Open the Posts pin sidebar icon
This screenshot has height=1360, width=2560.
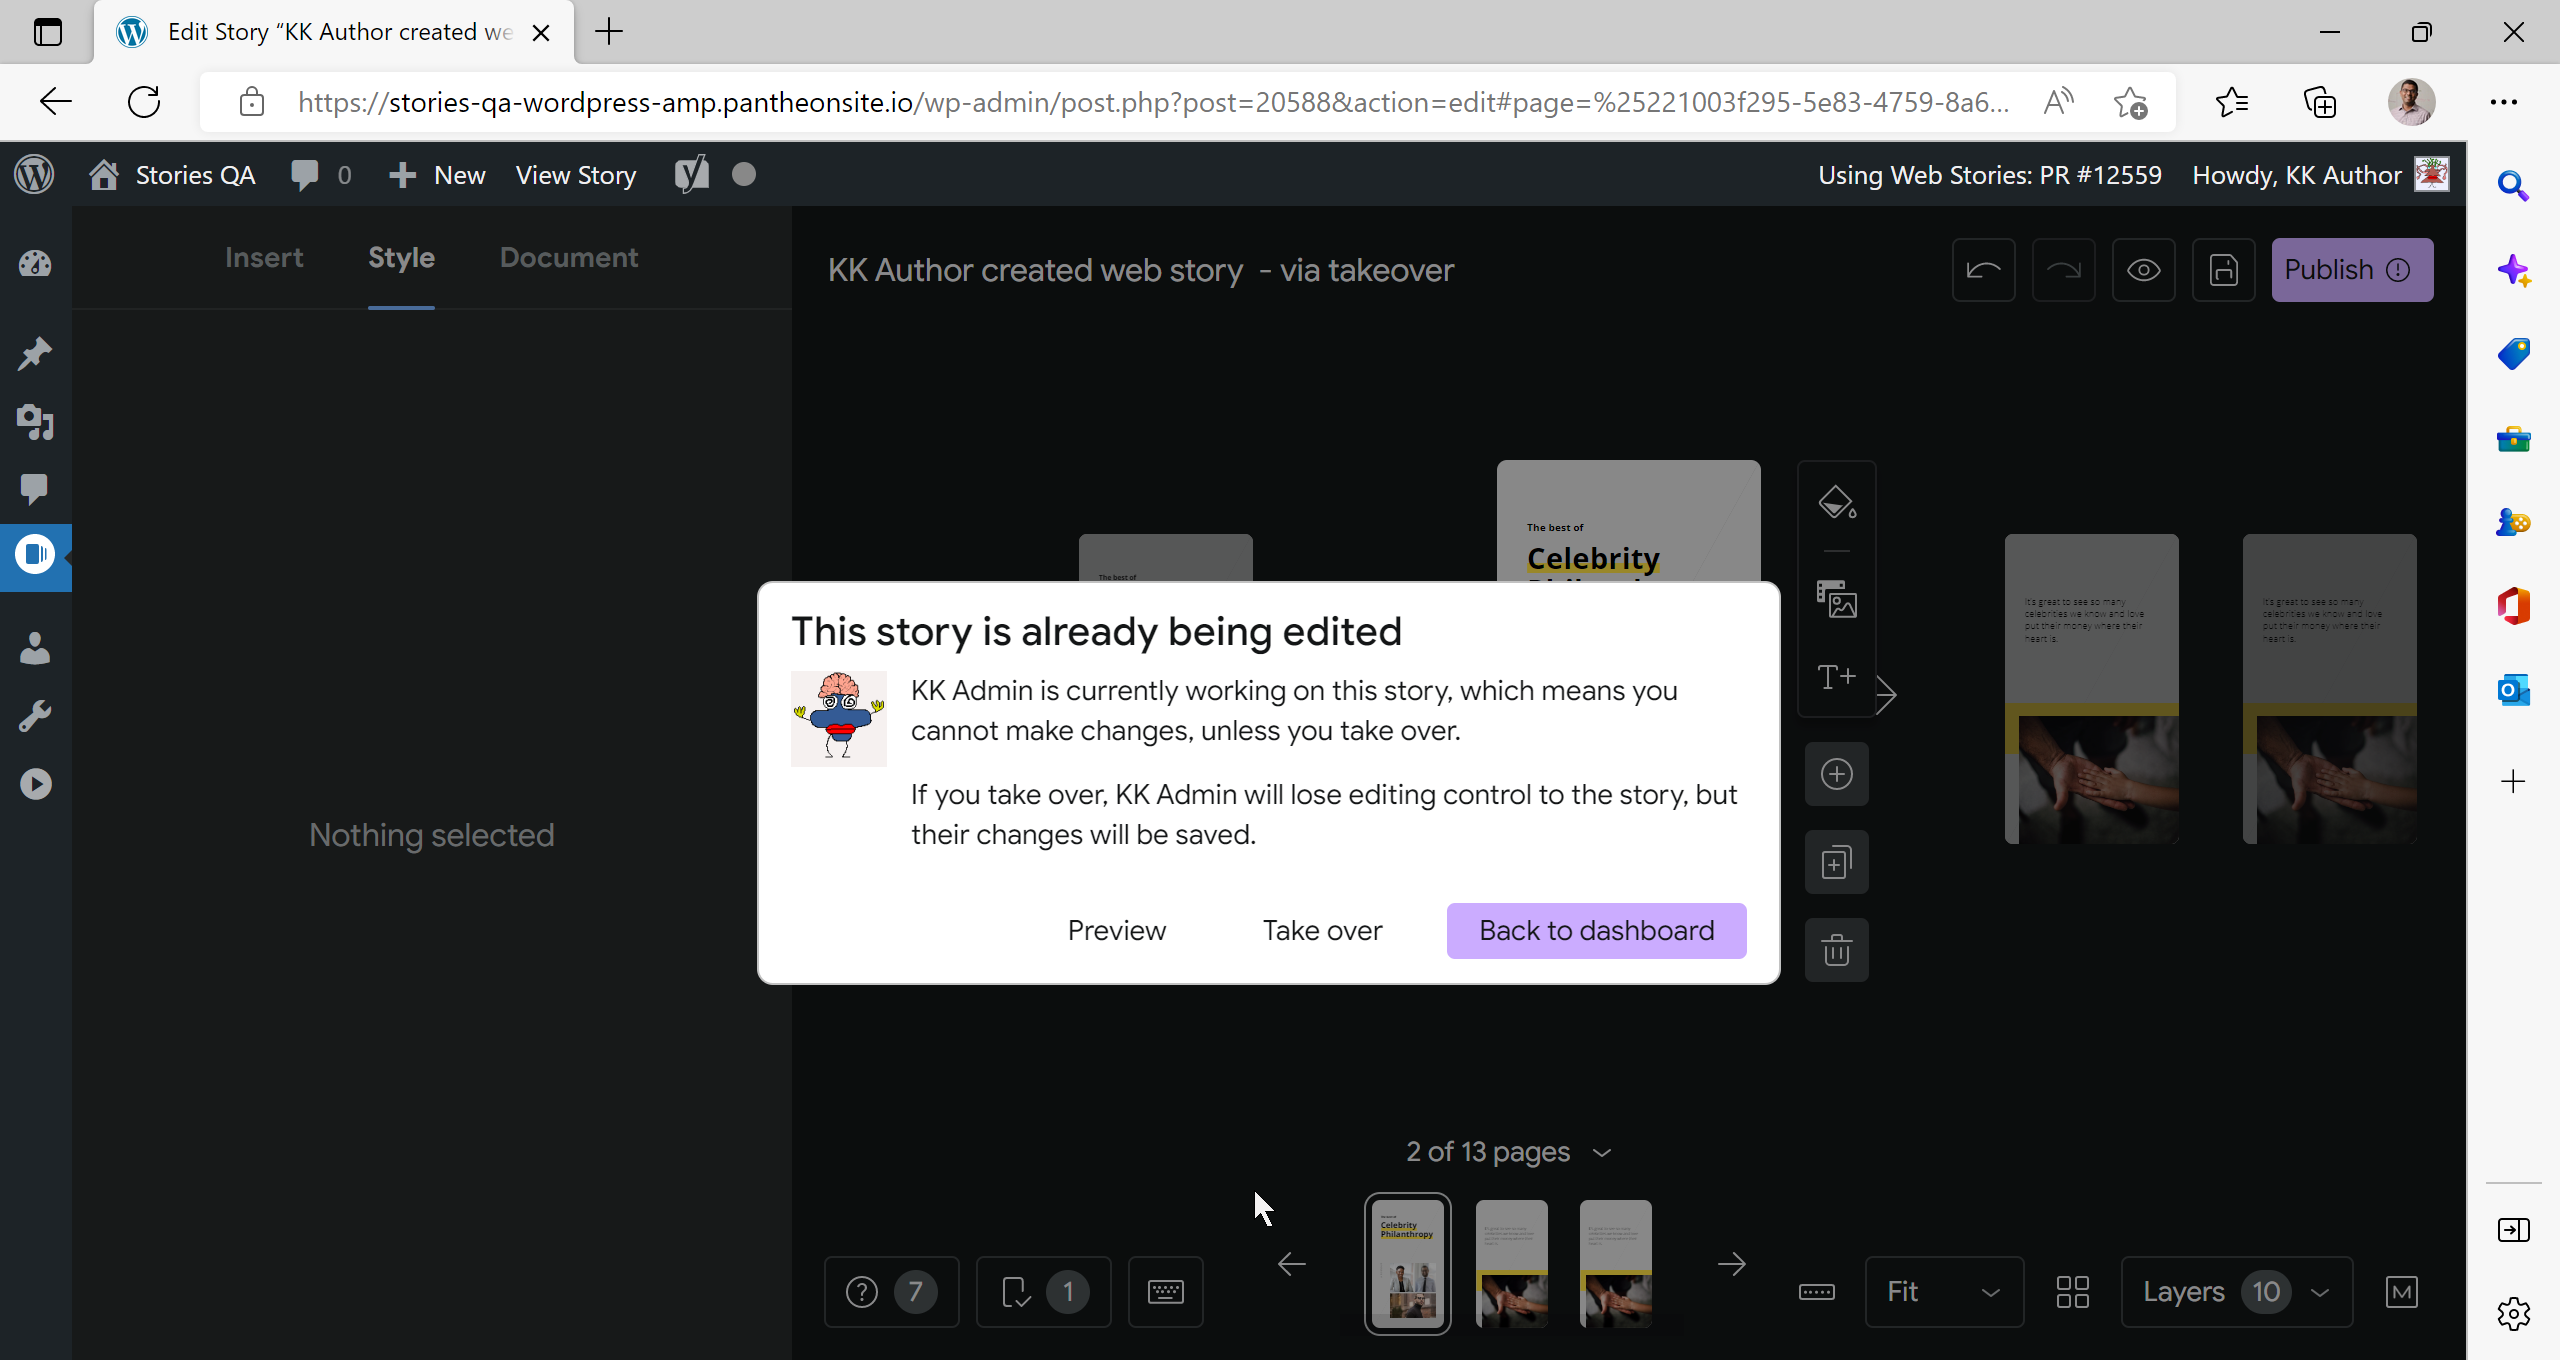click(x=35, y=353)
